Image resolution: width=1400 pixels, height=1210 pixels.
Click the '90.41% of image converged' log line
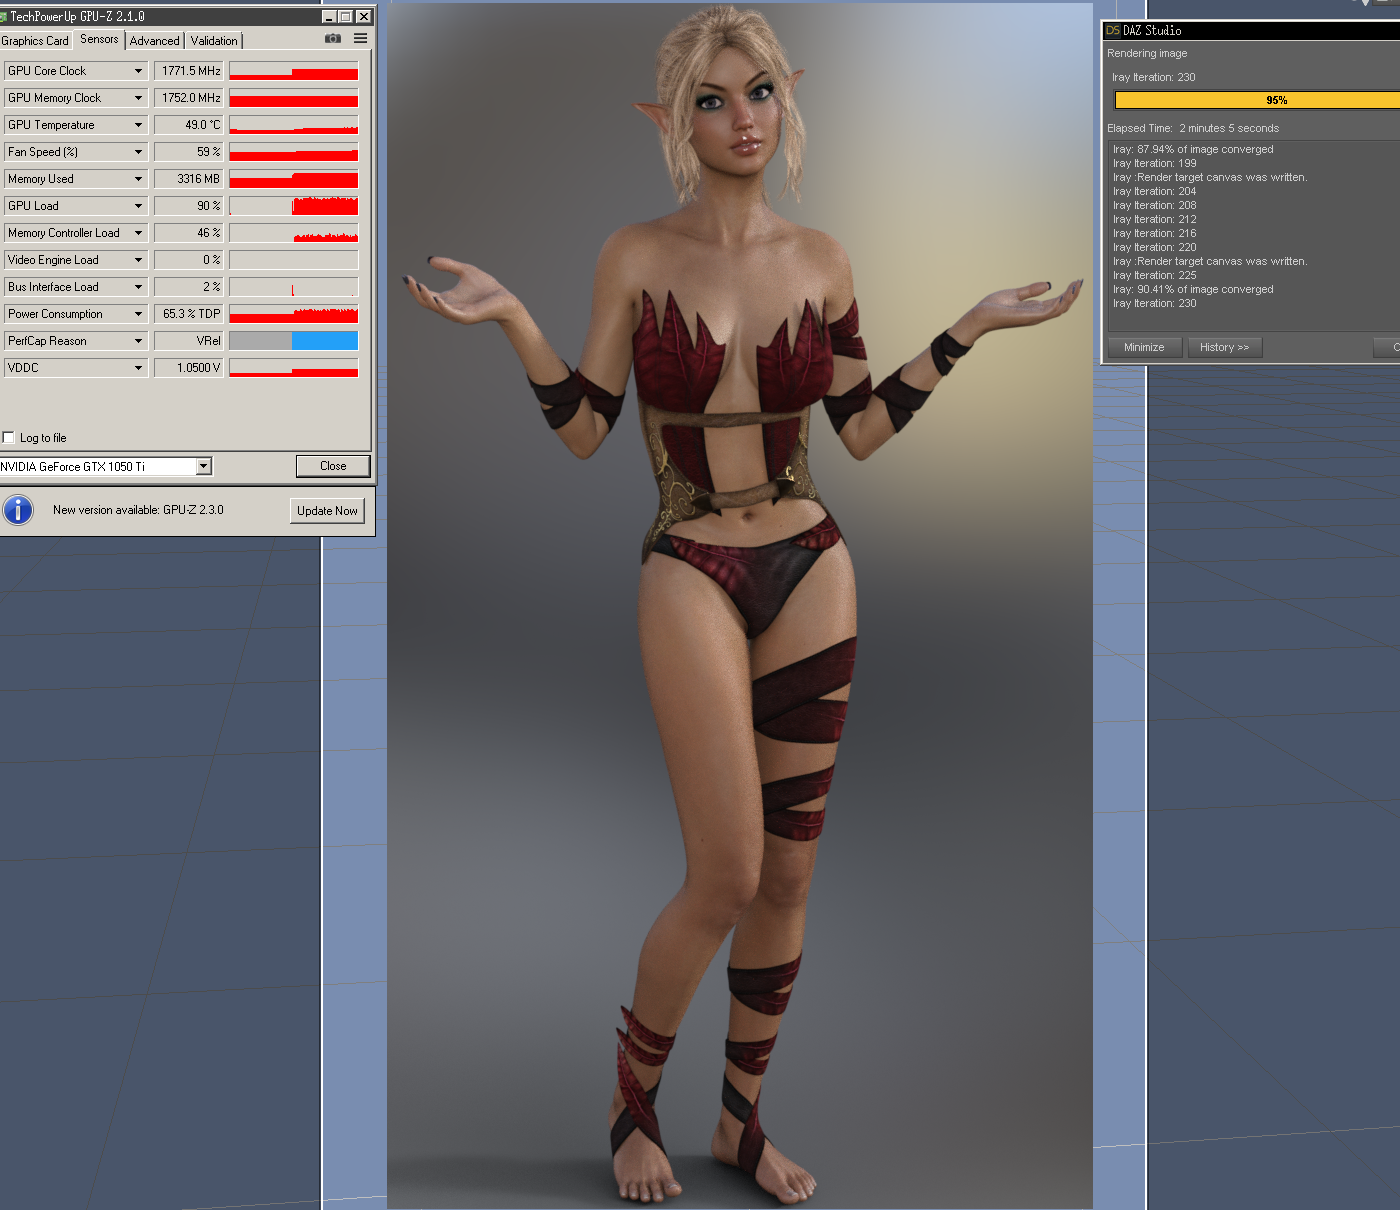coord(1193,290)
